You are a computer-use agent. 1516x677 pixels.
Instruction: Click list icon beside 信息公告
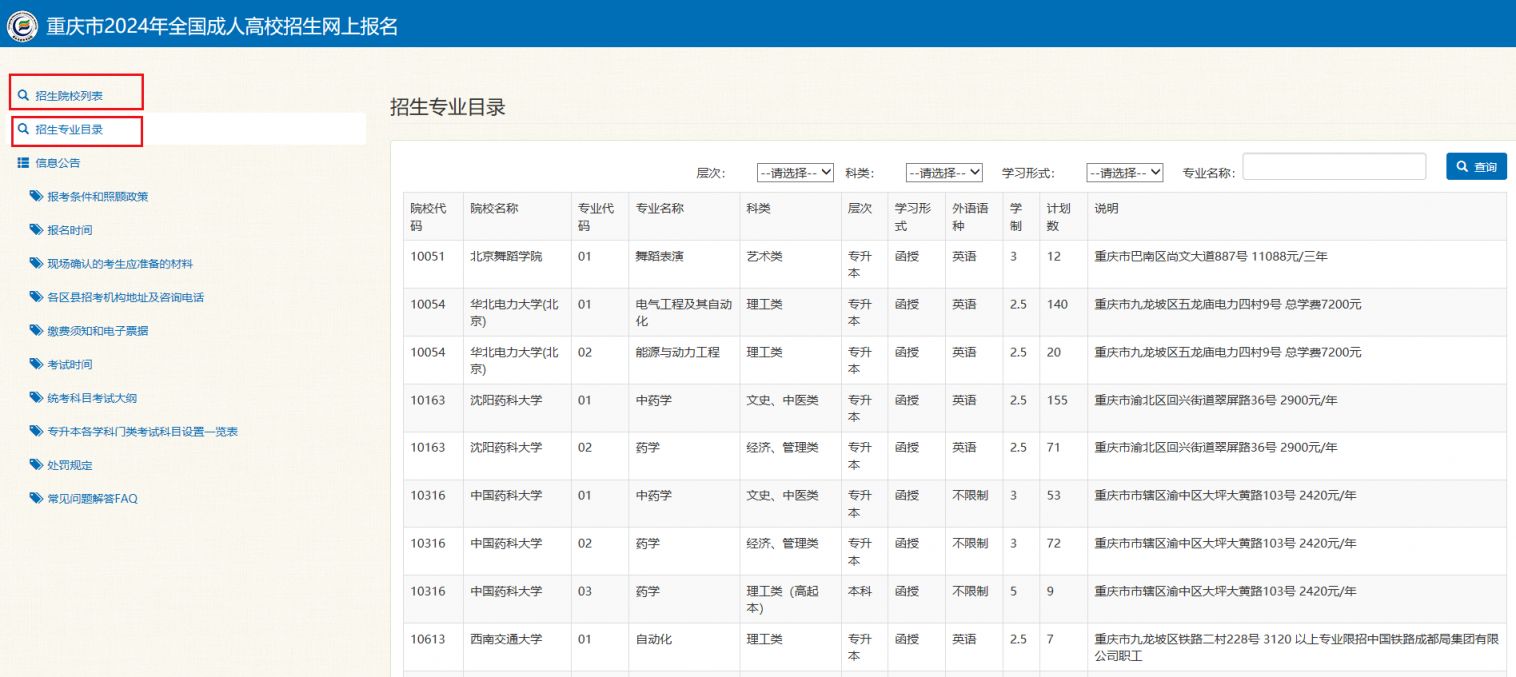(23, 162)
